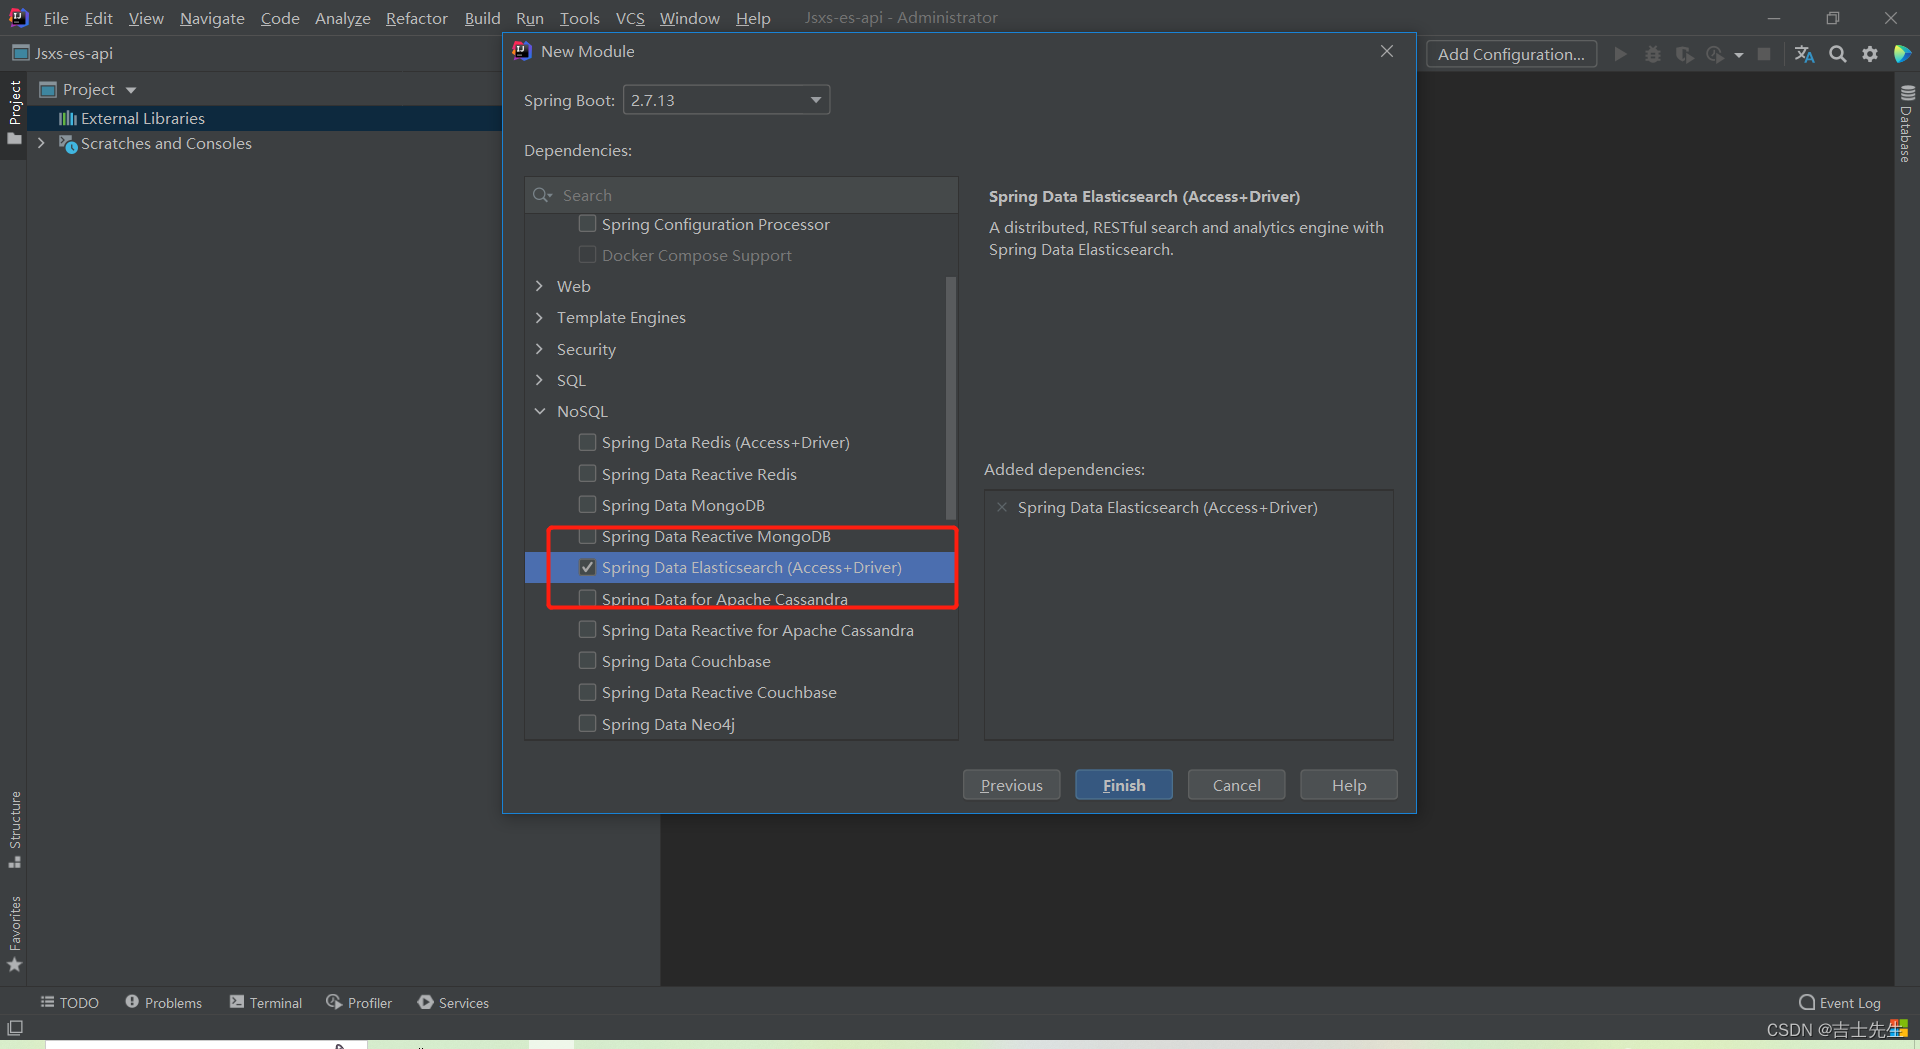This screenshot has width=1920, height=1049.
Task: Expand the Security dependency group
Action: [x=540, y=349]
